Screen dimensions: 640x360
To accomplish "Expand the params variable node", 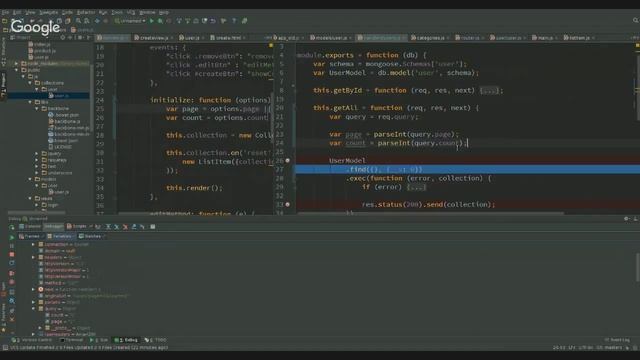I will click(x=33, y=302).
